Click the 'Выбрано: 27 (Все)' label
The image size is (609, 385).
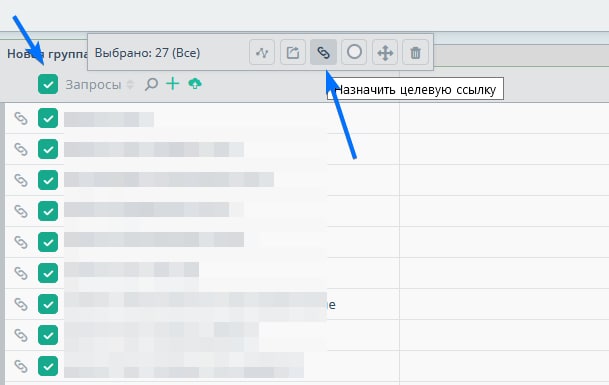pos(148,53)
